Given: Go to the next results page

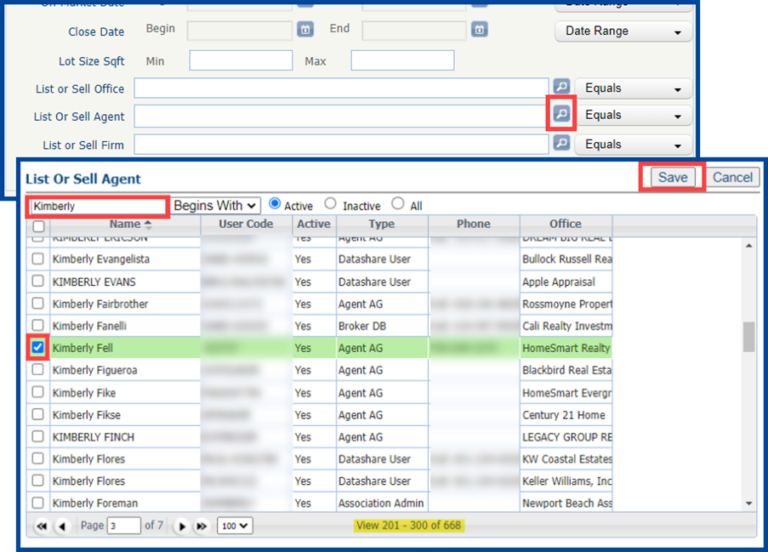Looking at the screenshot, I should click(x=181, y=526).
